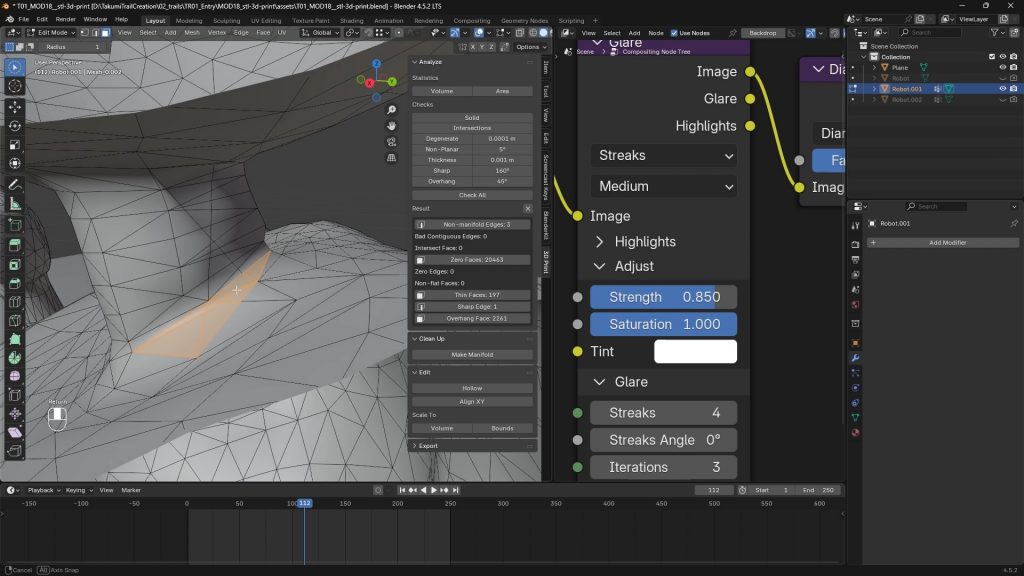Open the Render menu in the top bar

[66, 18]
